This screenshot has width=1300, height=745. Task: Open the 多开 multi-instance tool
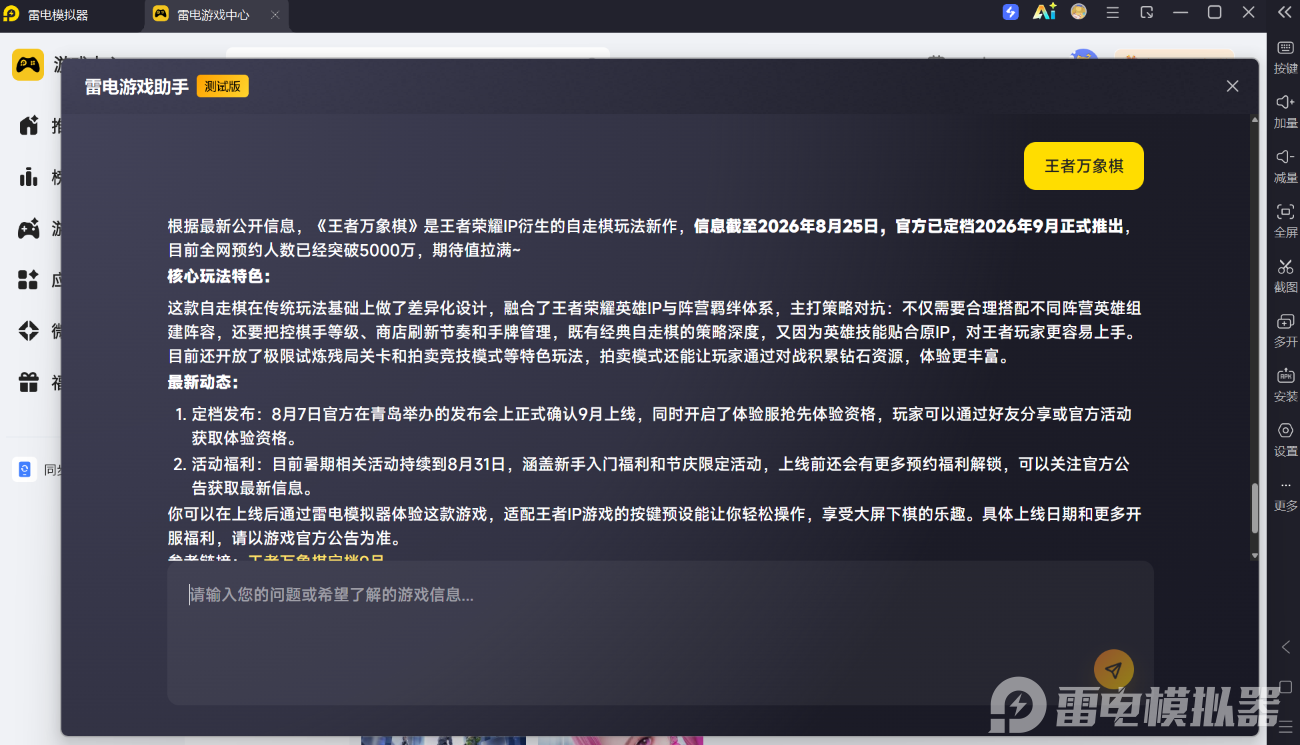pyautogui.click(x=1285, y=330)
